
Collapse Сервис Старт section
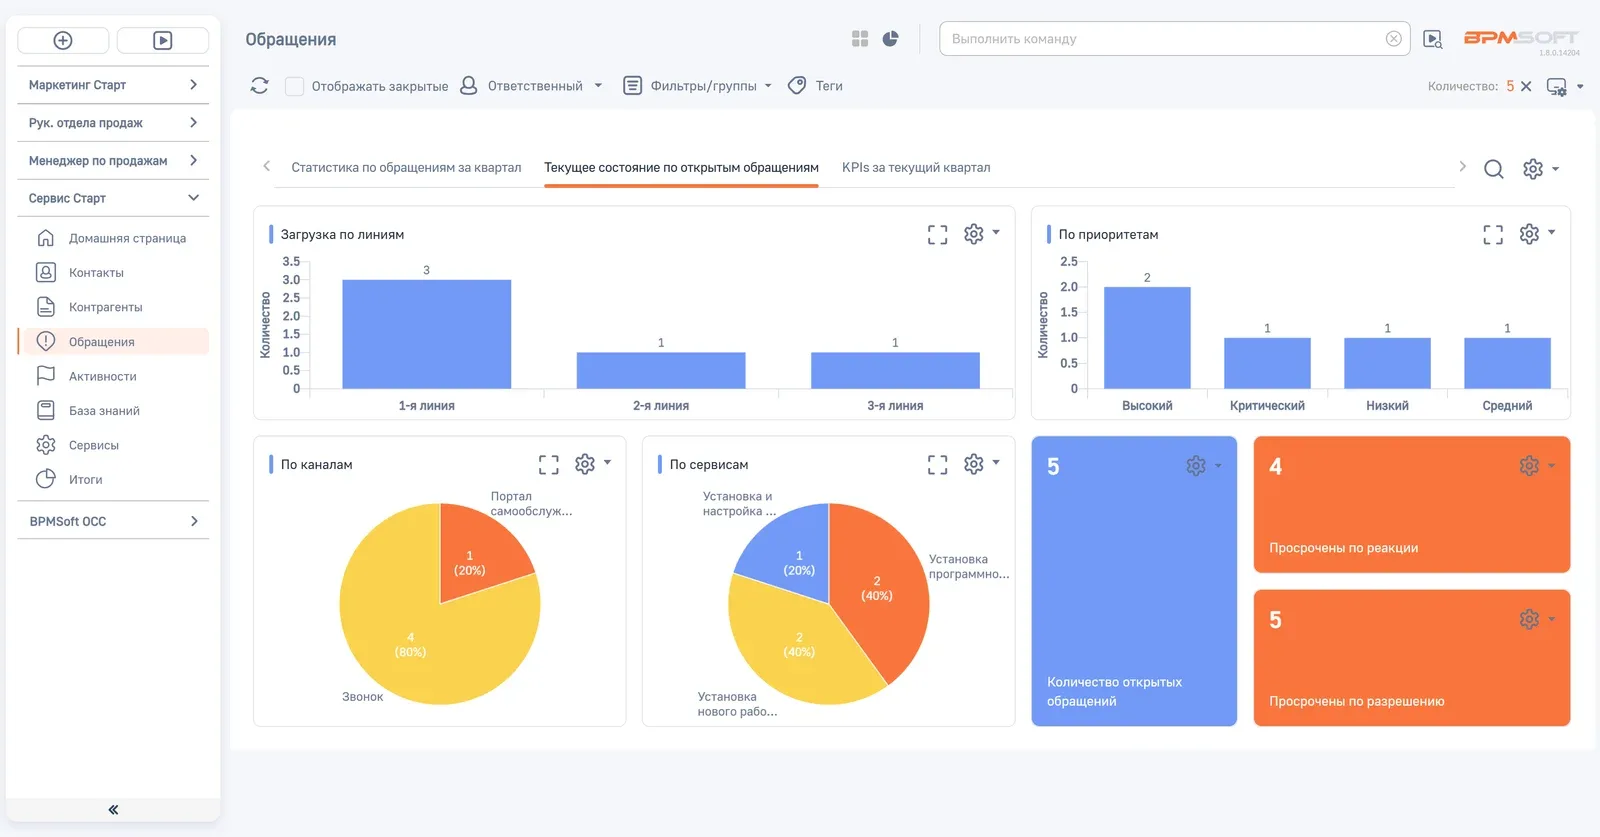113,198
